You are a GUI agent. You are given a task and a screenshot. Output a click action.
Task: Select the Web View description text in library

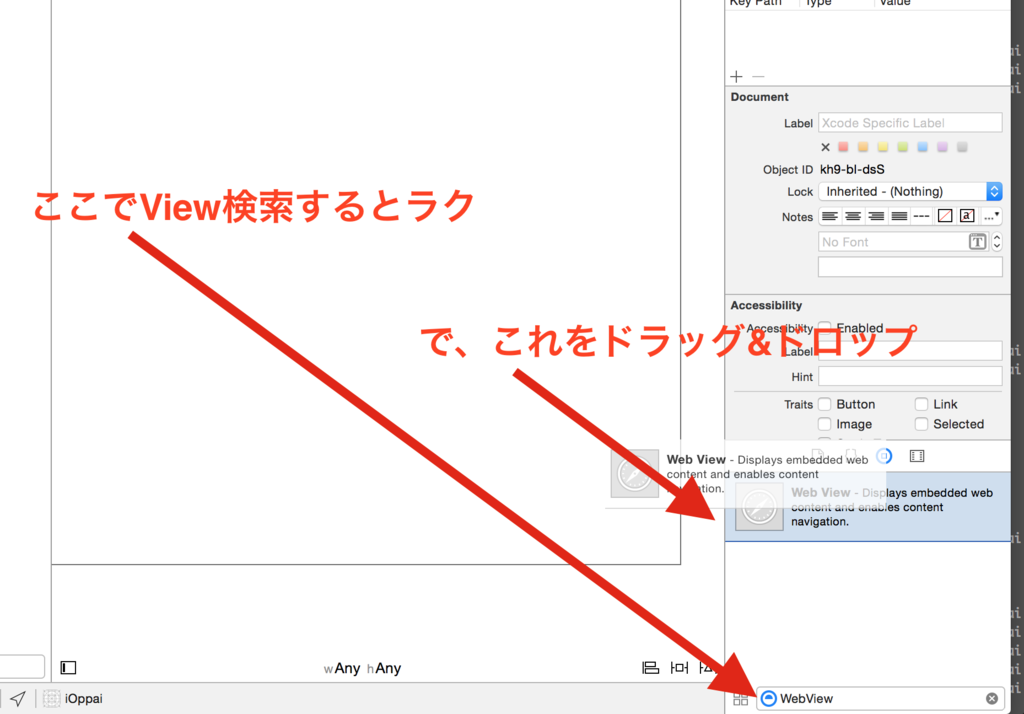892,507
